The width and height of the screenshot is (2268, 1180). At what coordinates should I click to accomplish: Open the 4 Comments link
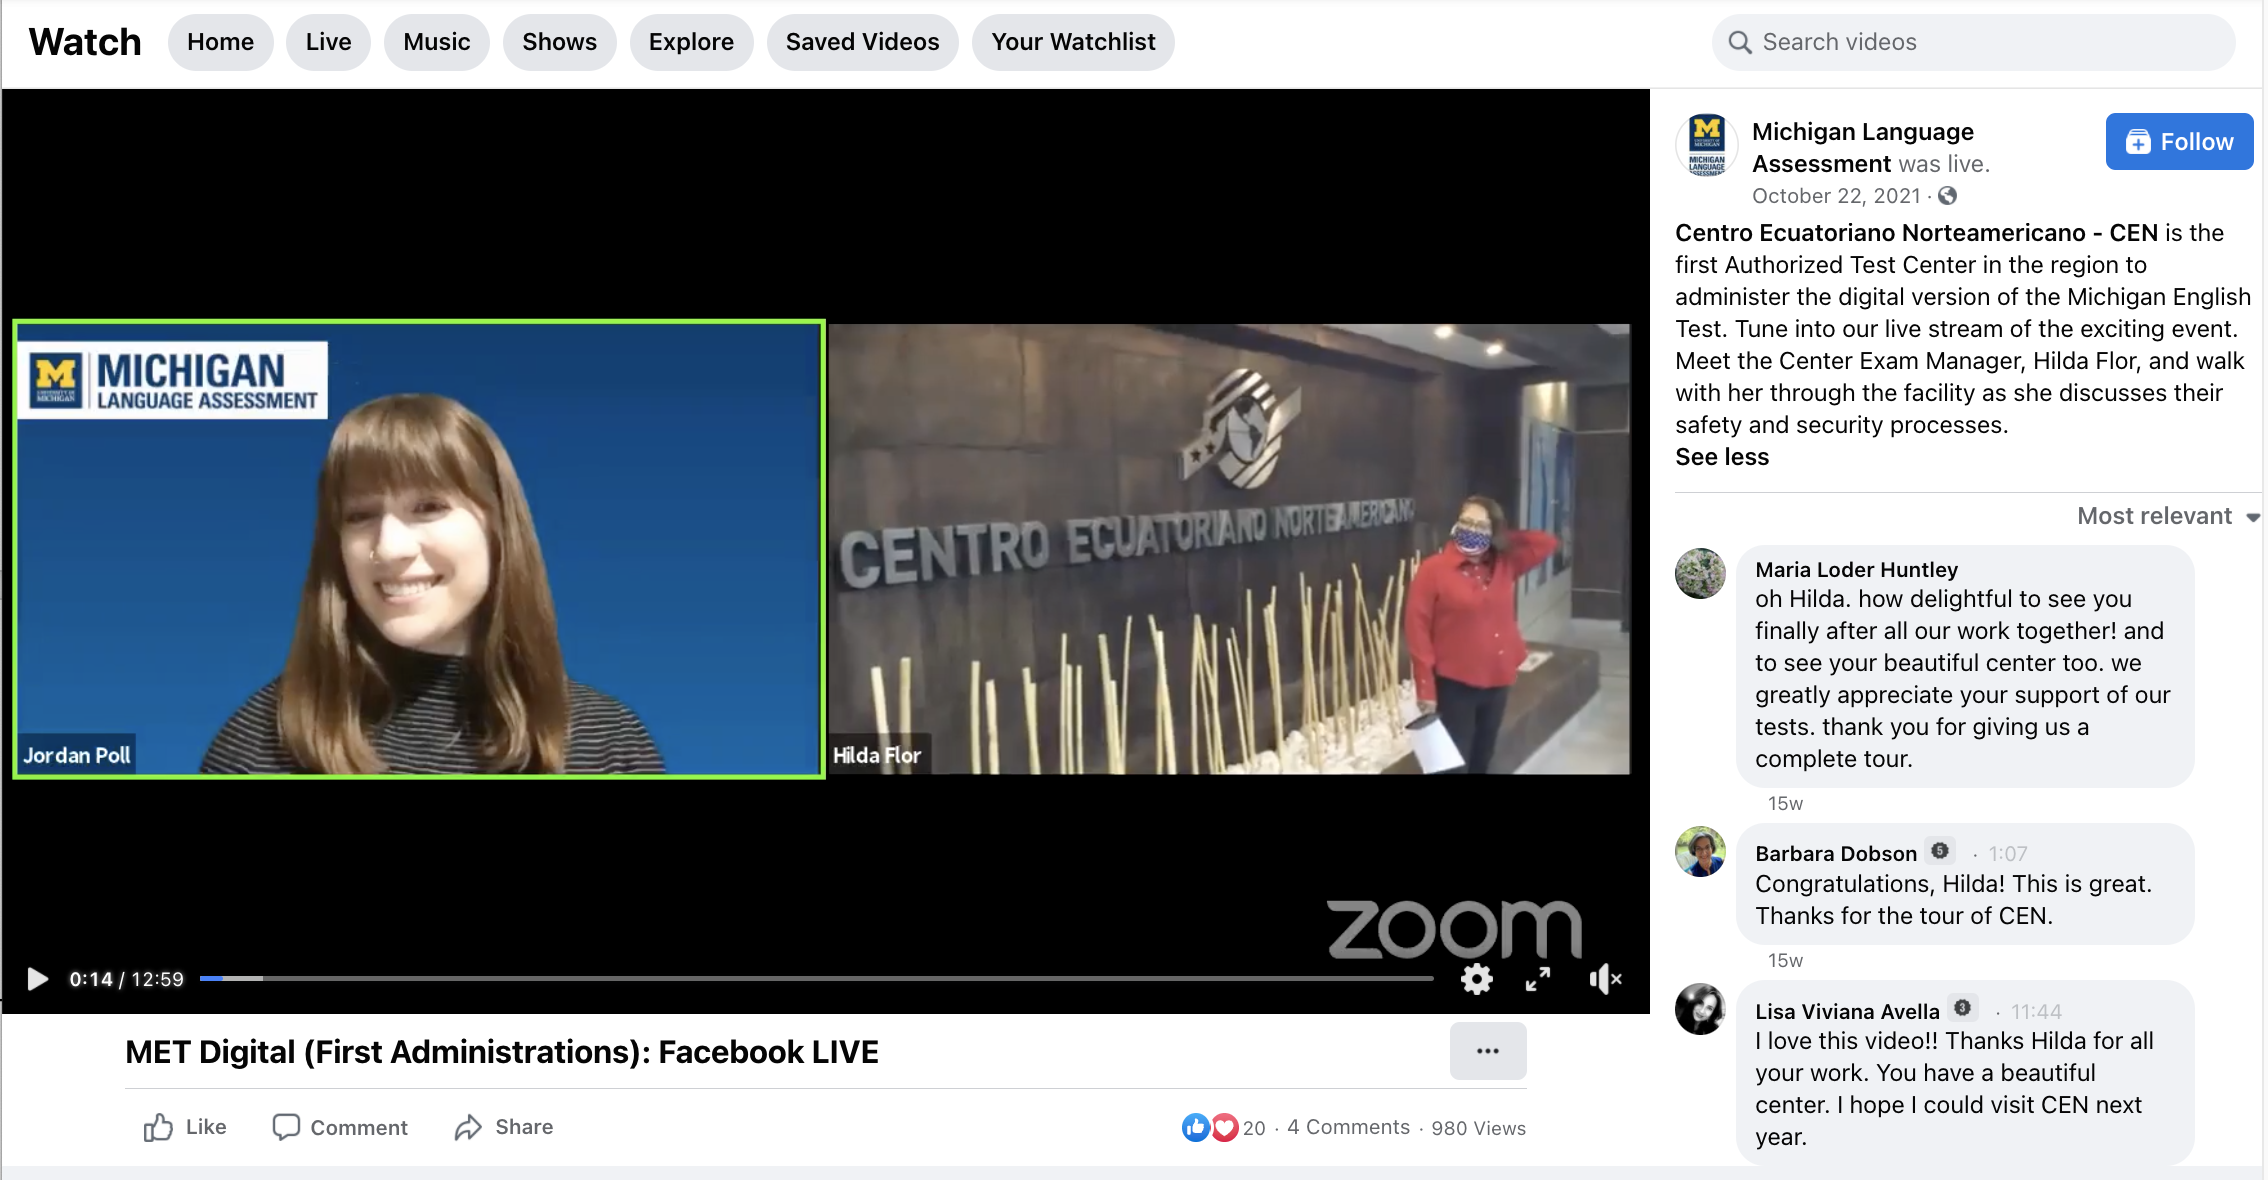1348,1127
